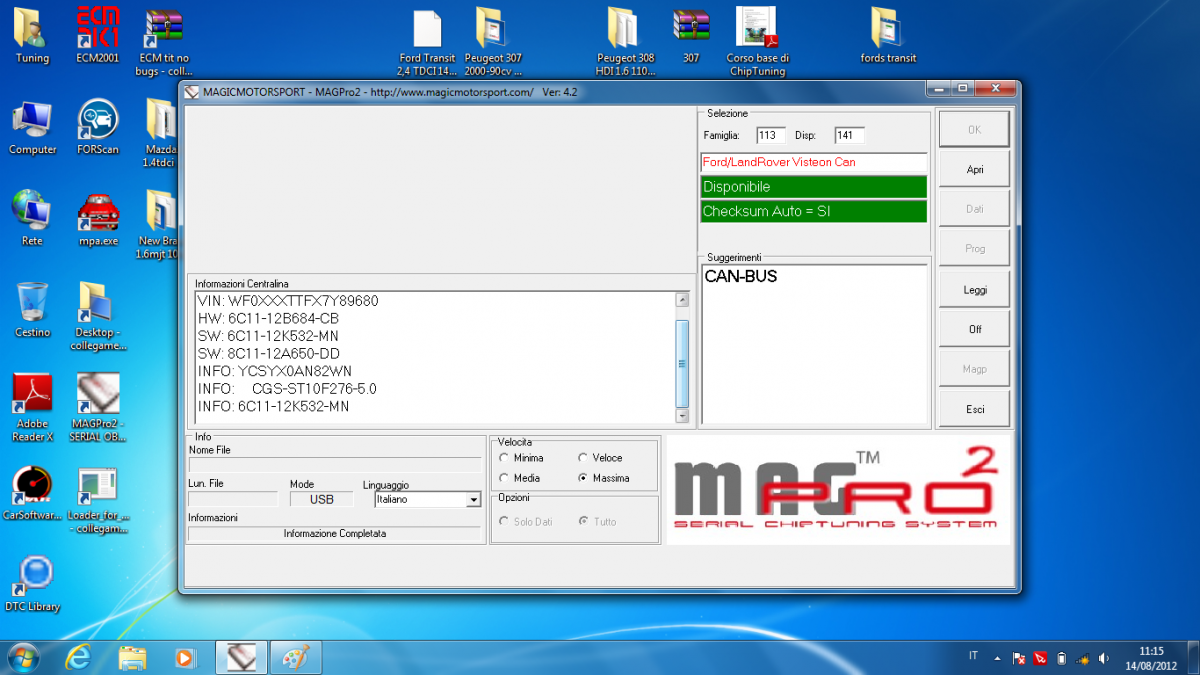Click the OK button in MAGPro2

pyautogui.click(x=974, y=130)
